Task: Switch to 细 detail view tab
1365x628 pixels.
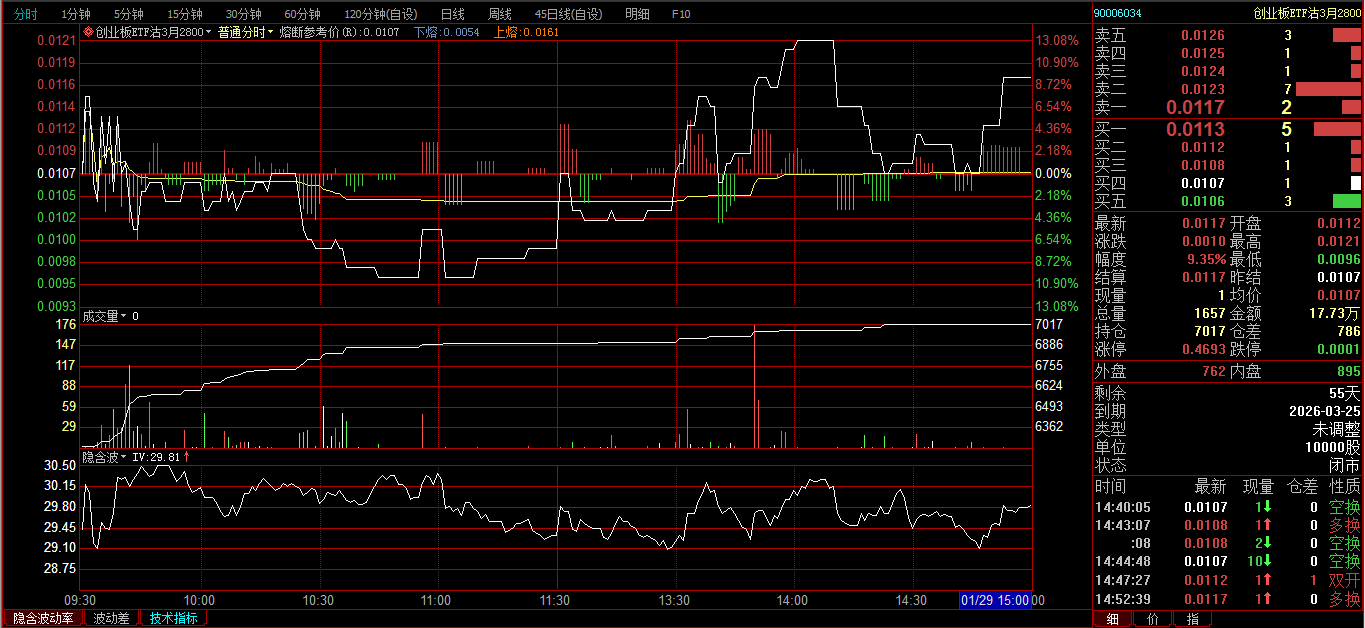Action: pyautogui.click(x=1113, y=619)
